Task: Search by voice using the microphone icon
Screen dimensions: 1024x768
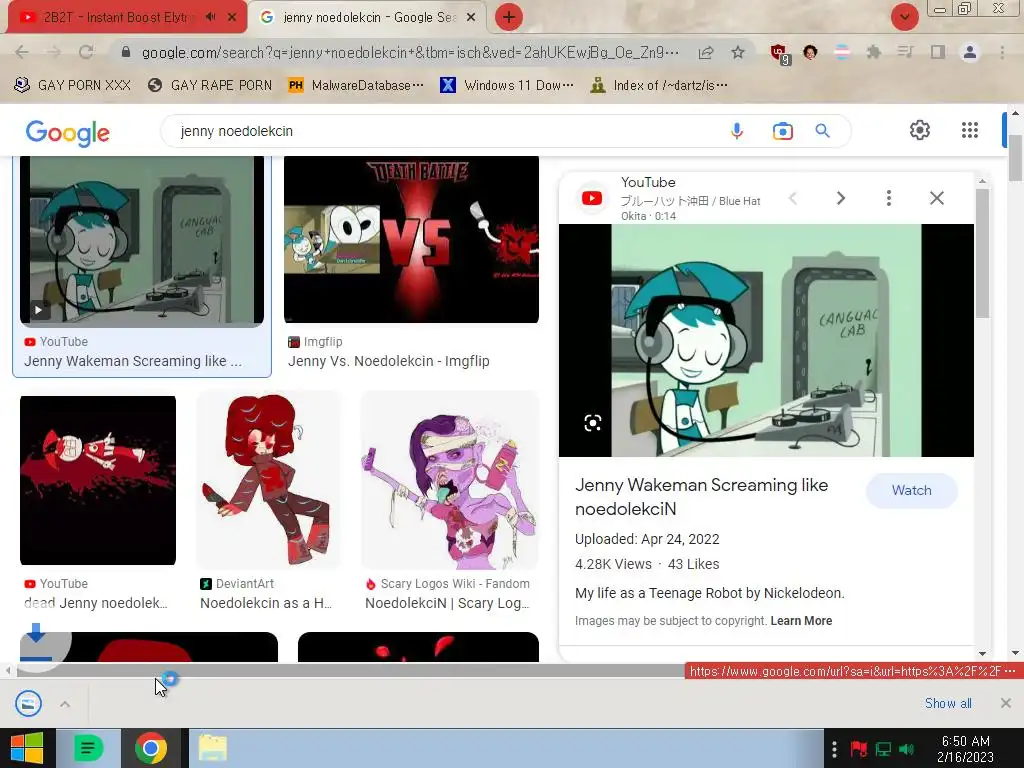Action: pyautogui.click(x=737, y=131)
